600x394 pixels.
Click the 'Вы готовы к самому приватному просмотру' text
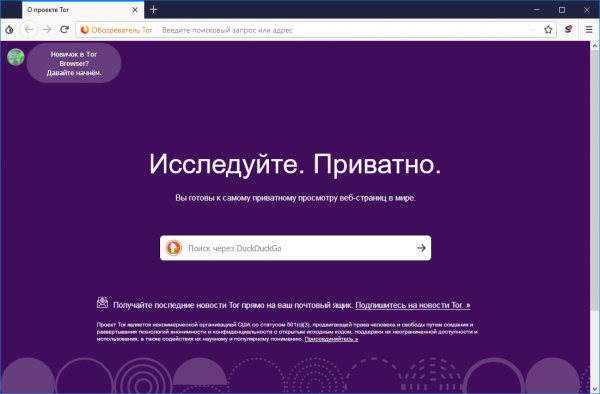(x=295, y=198)
